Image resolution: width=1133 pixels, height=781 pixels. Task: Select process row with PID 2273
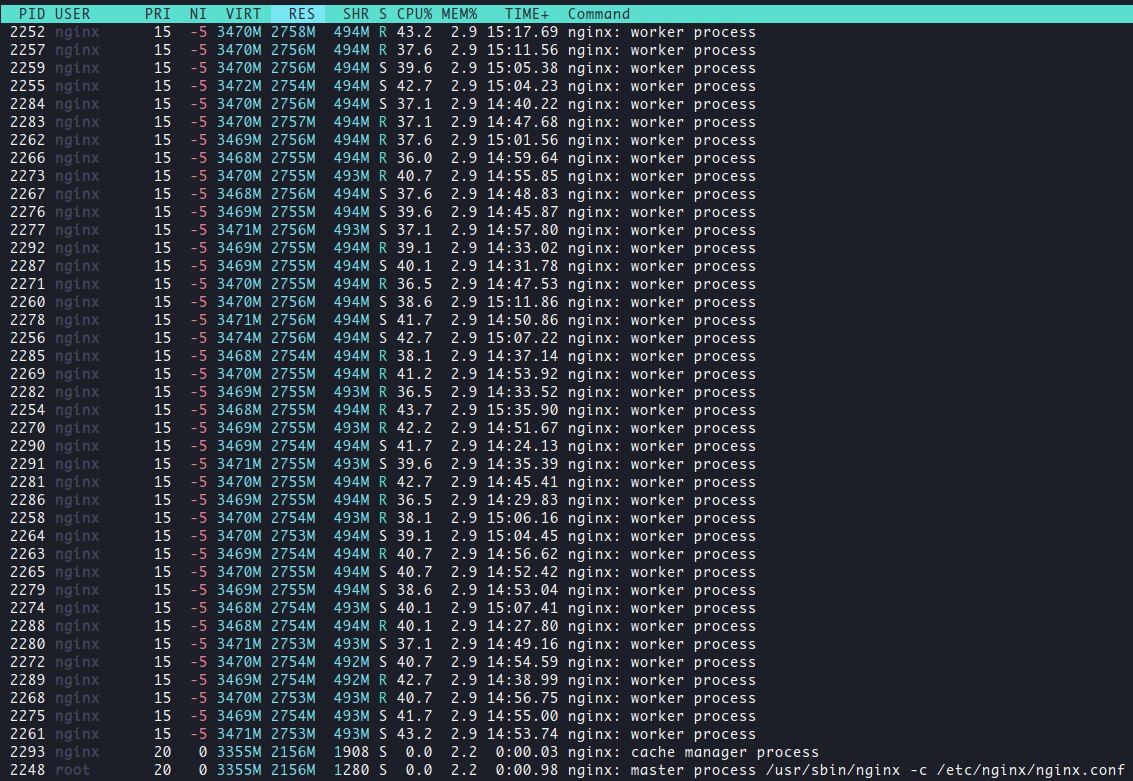point(566,176)
